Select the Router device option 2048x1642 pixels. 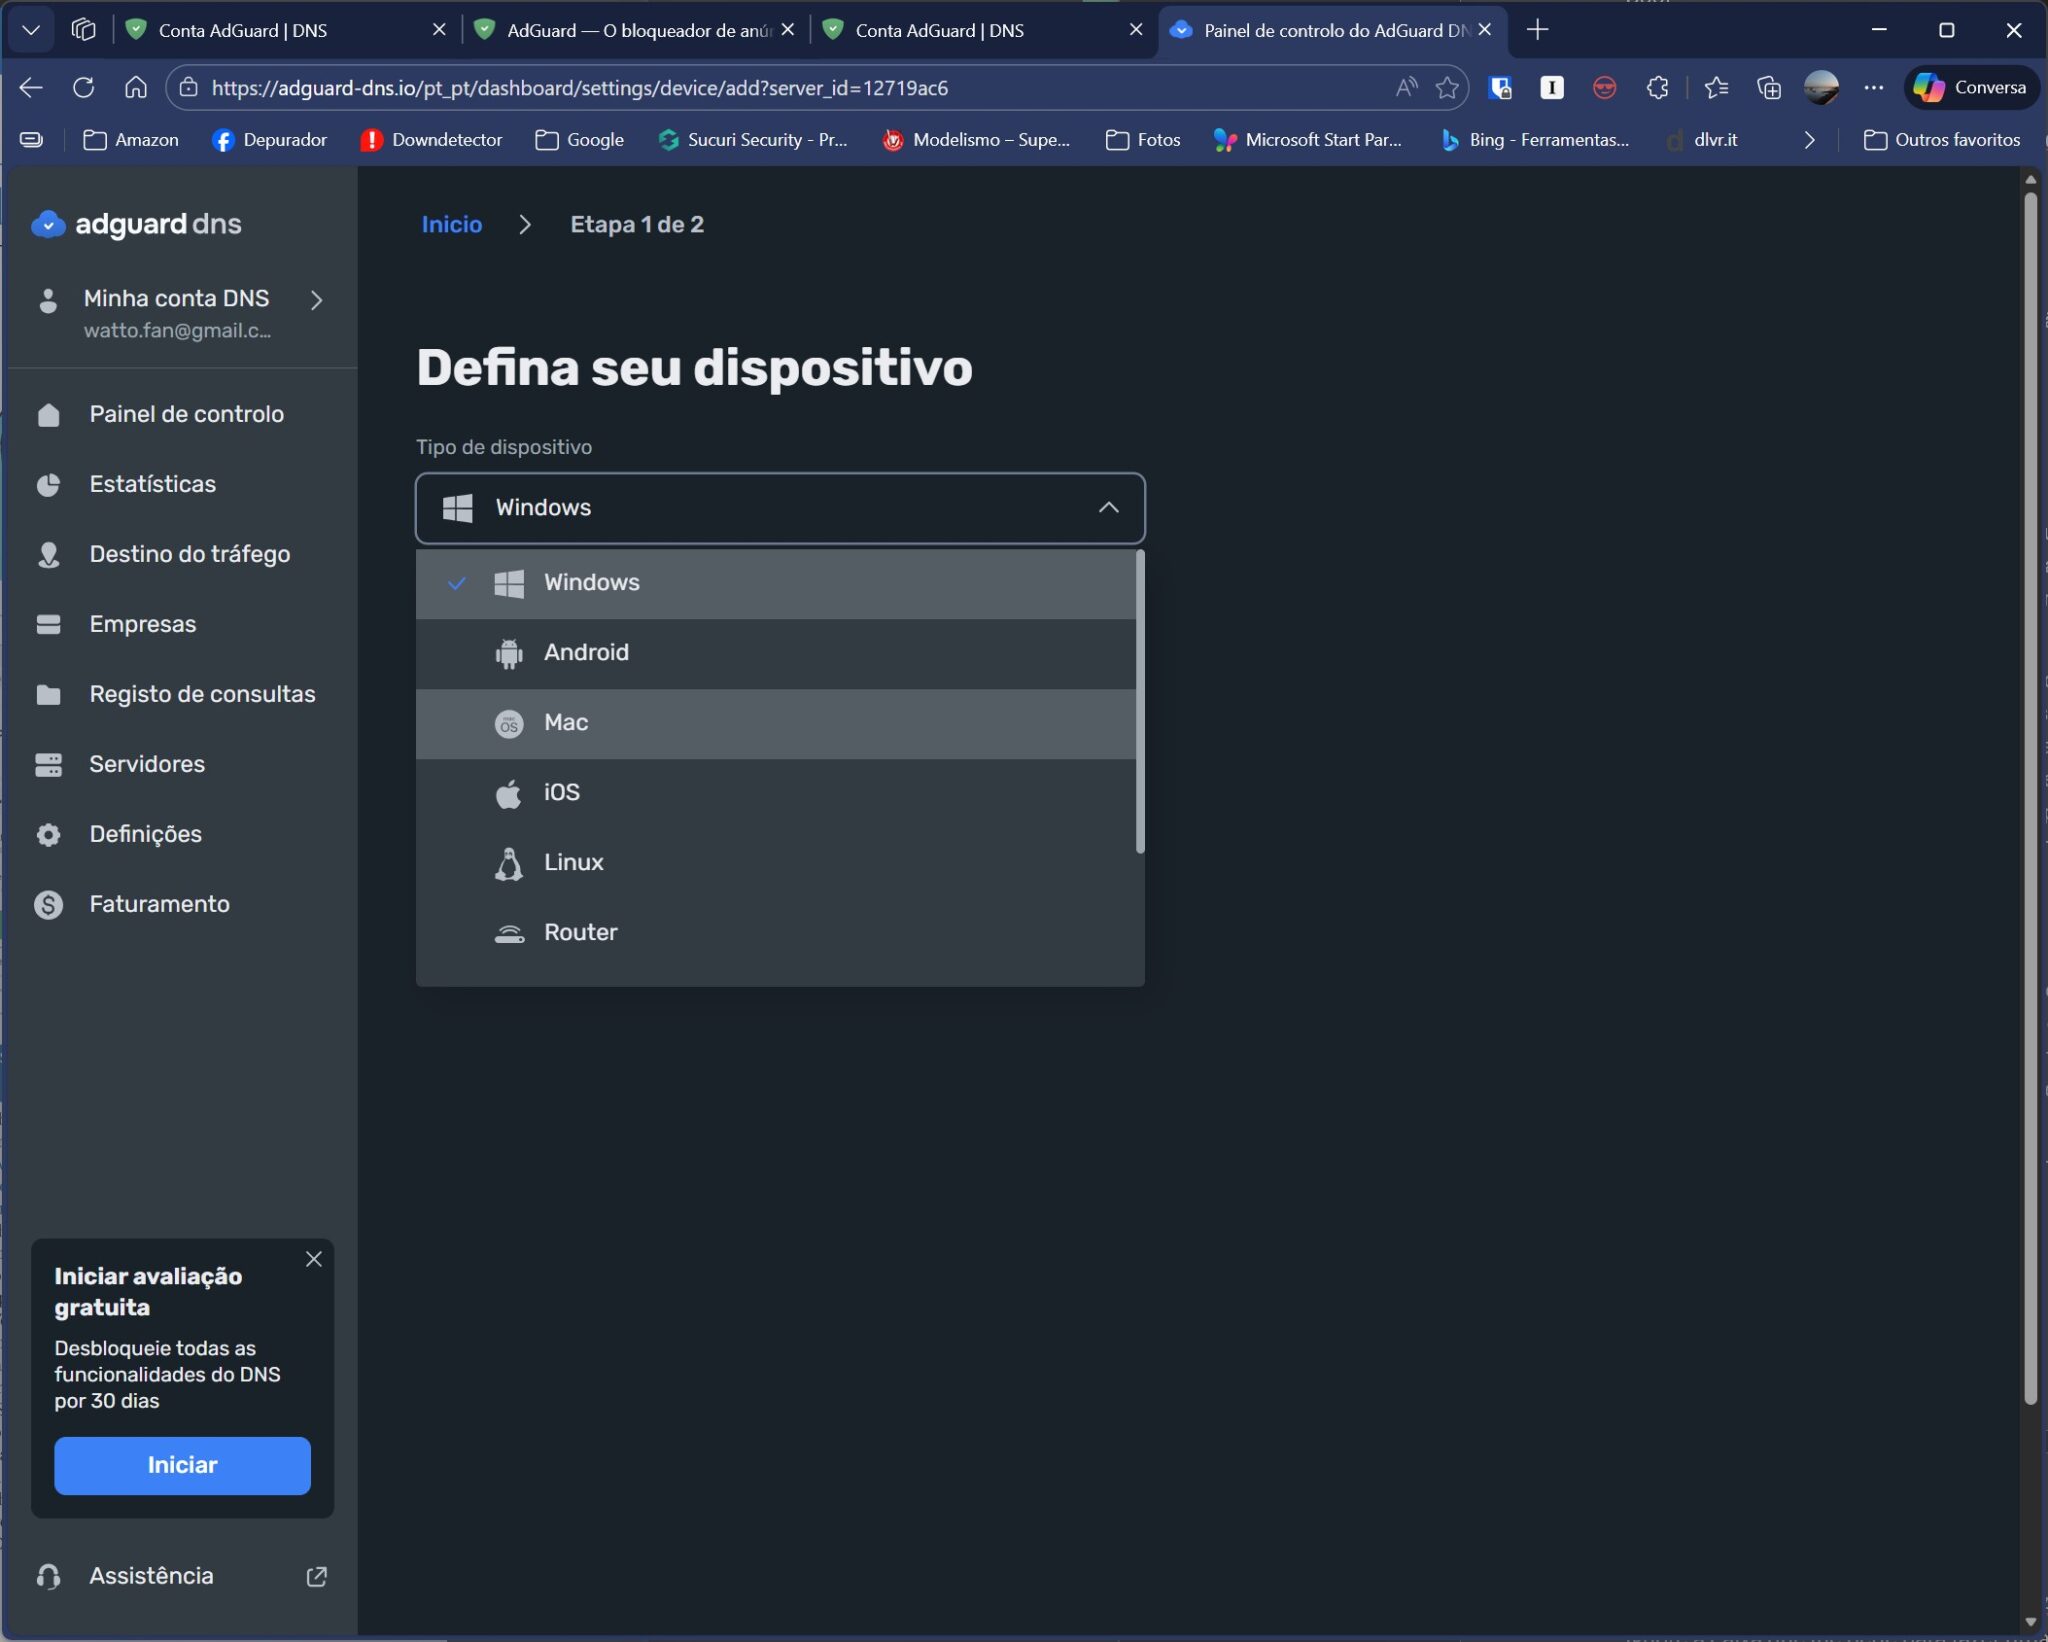coord(580,933)
